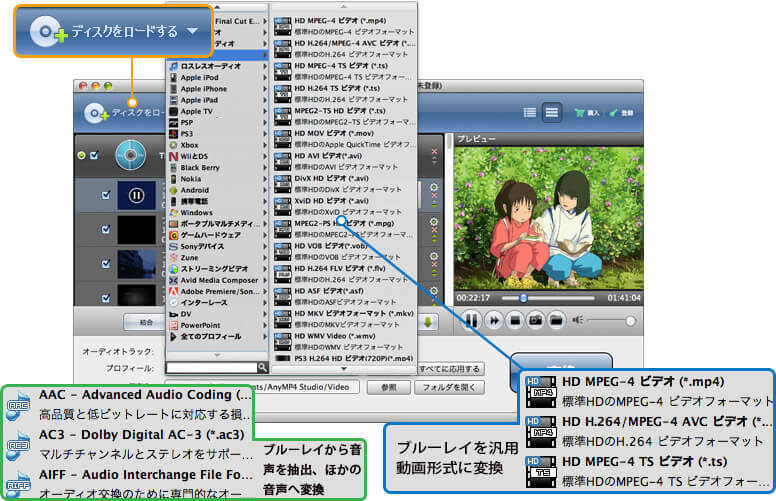Mute using the speaker icon

(578, 320)
